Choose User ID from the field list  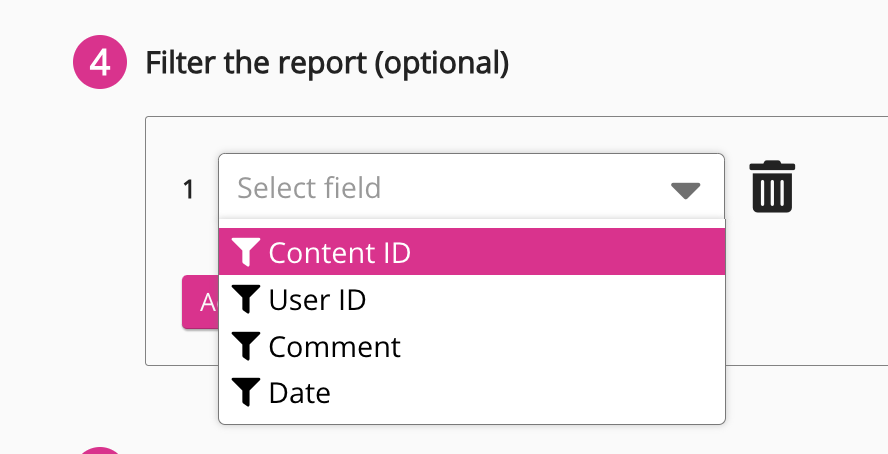(x=317, y=299)
